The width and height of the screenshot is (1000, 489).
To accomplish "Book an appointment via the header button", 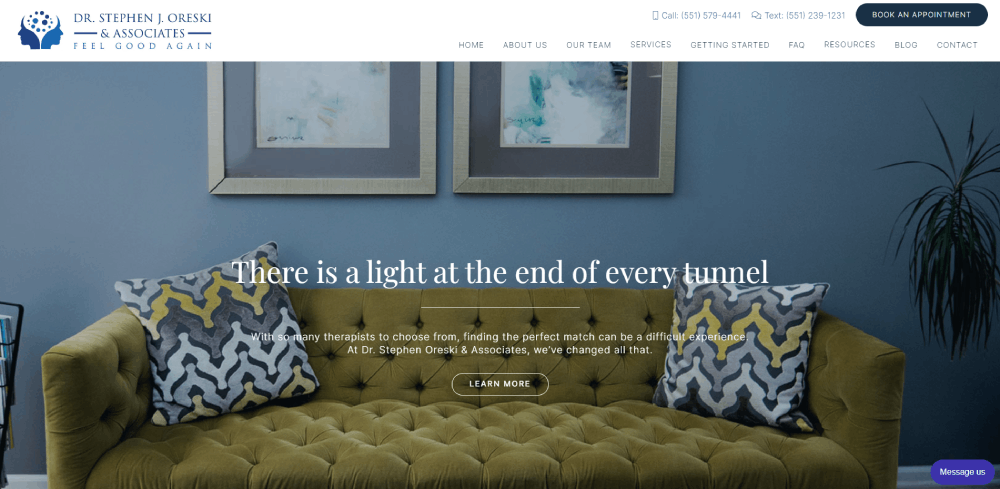I will (921, 15).
